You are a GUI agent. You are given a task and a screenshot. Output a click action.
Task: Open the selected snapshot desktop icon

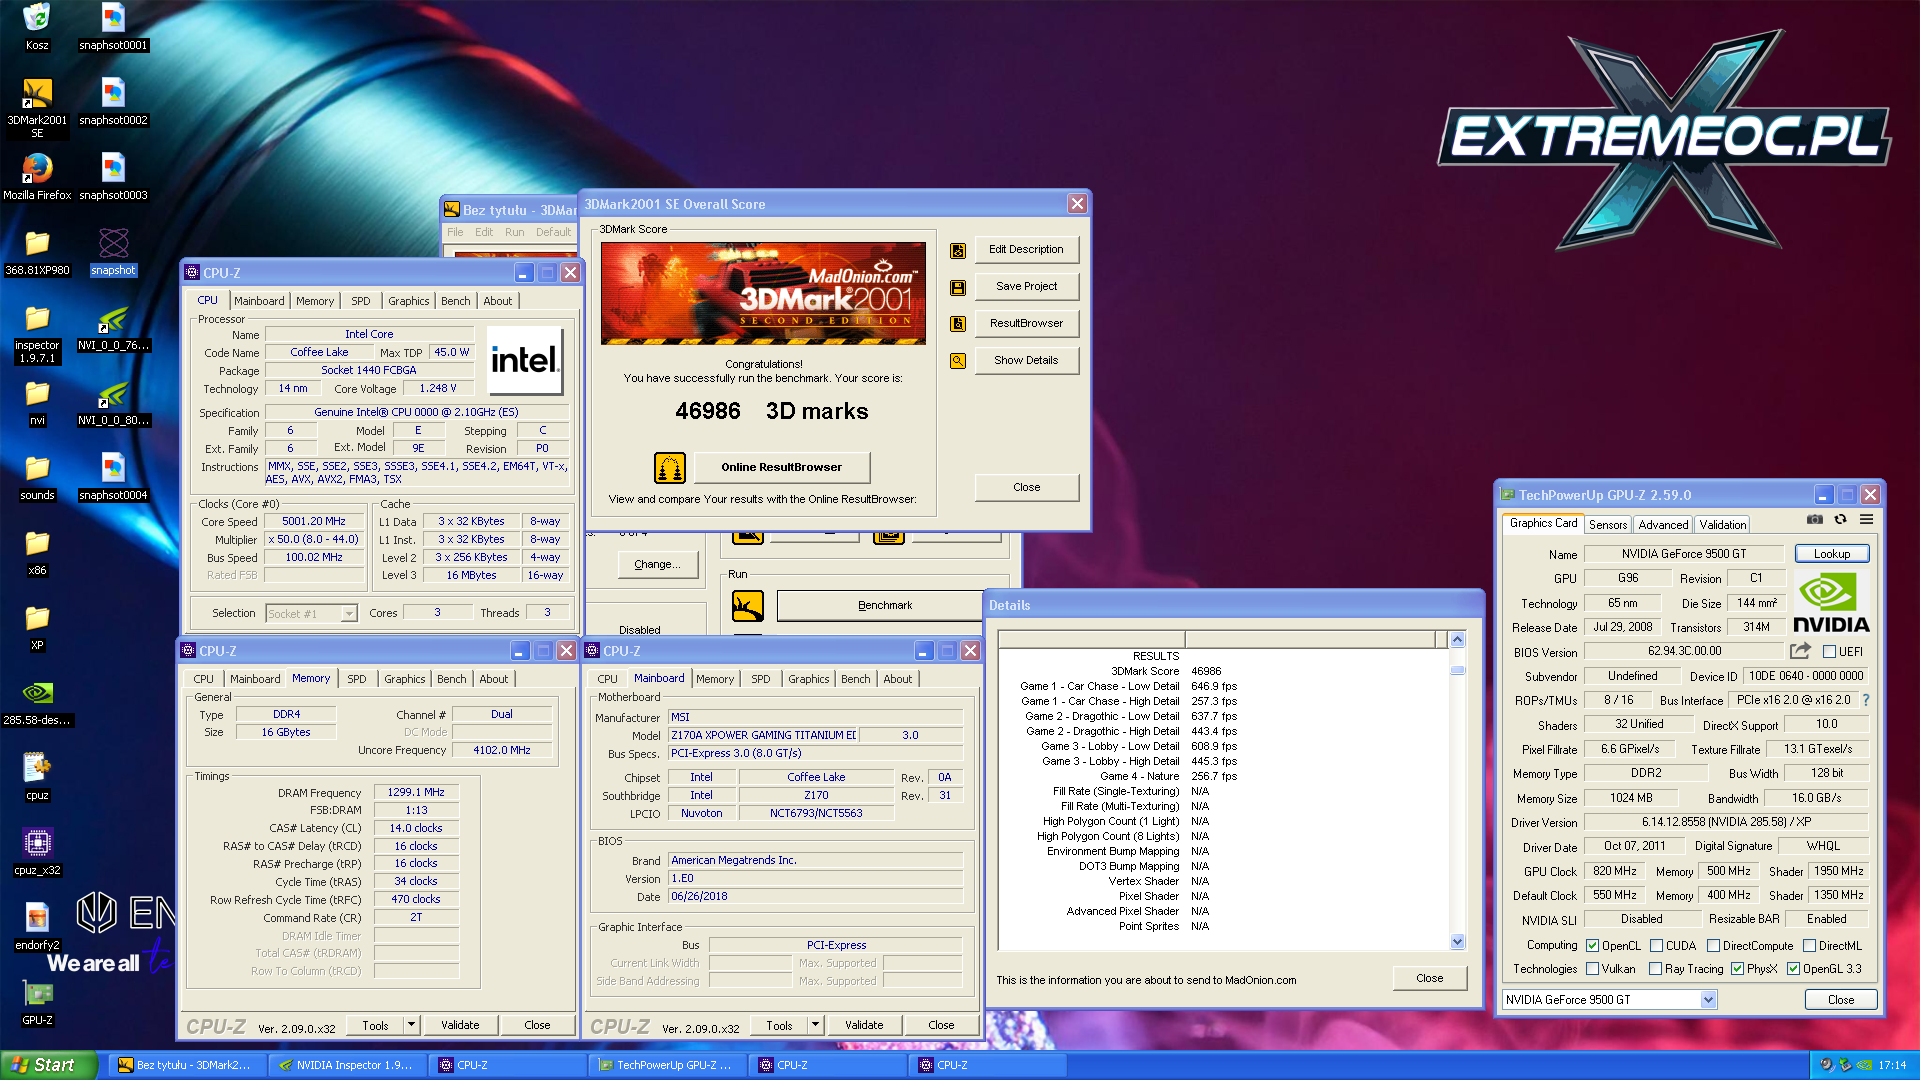click(113, 243)
